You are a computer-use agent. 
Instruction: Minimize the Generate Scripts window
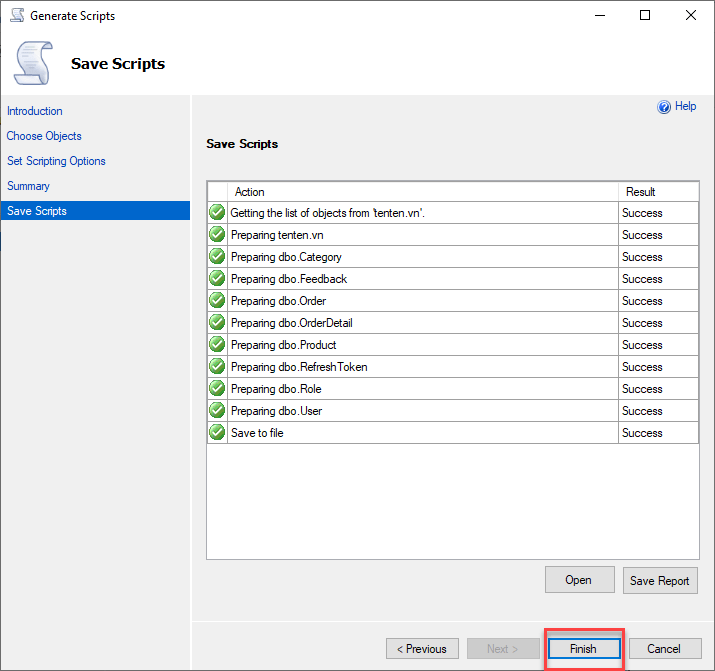[600, 15]
